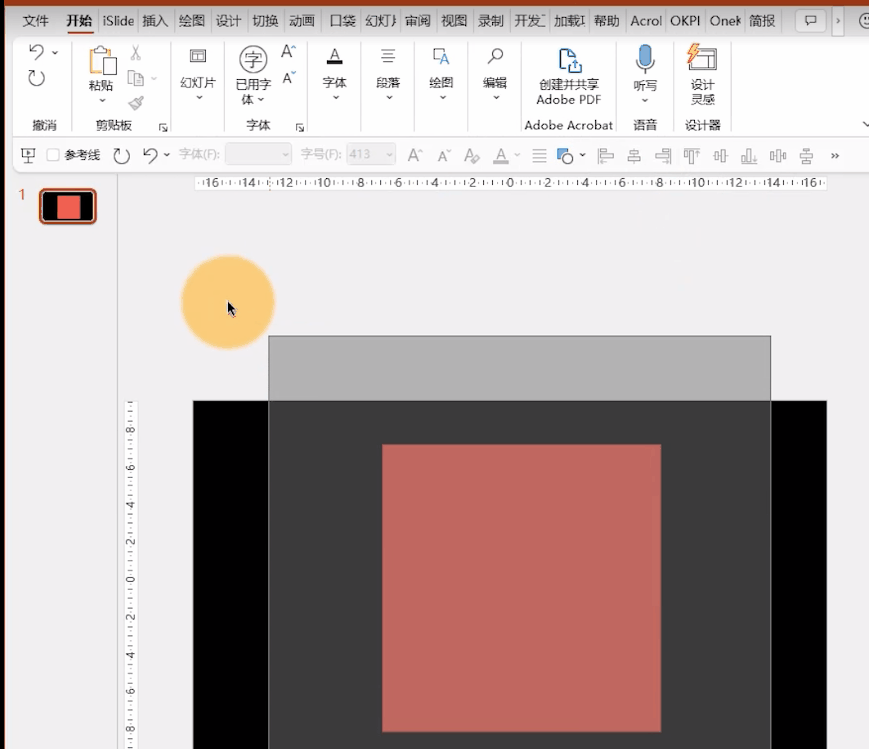
Task: Click the align middle vertically icon
Action: (720, 156)
